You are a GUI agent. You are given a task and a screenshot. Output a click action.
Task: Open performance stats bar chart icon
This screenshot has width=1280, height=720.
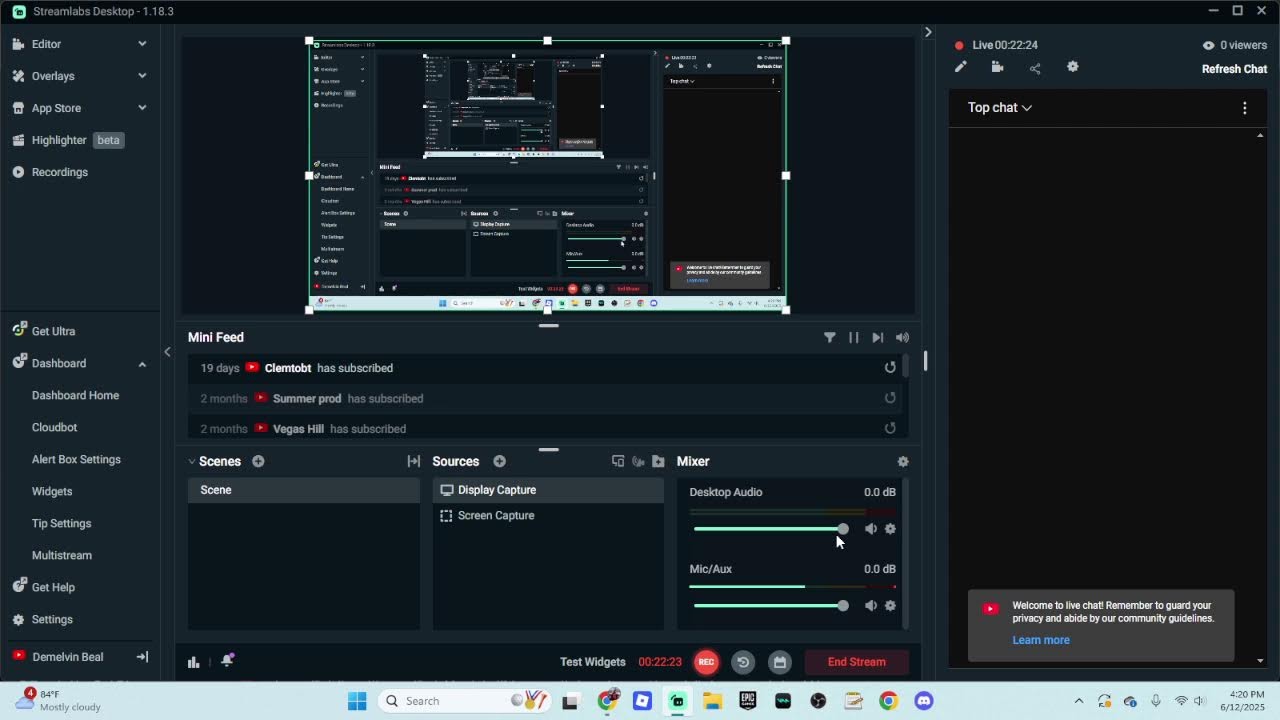194,662
